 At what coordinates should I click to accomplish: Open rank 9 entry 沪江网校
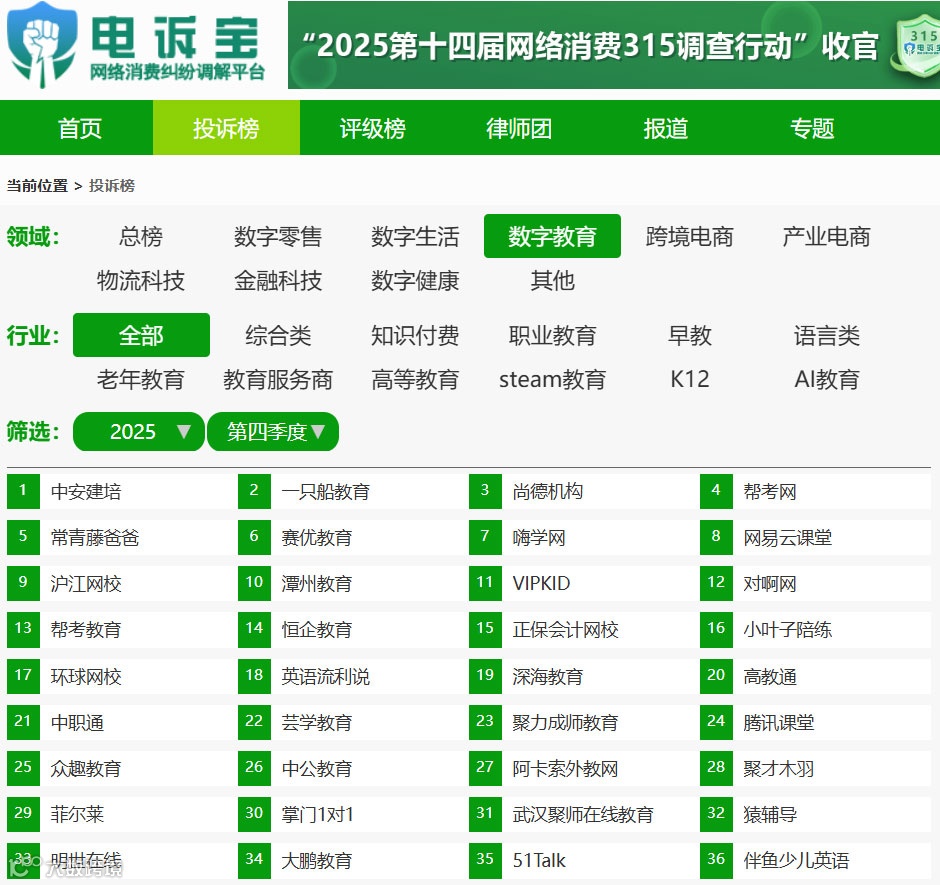[86, 583]
